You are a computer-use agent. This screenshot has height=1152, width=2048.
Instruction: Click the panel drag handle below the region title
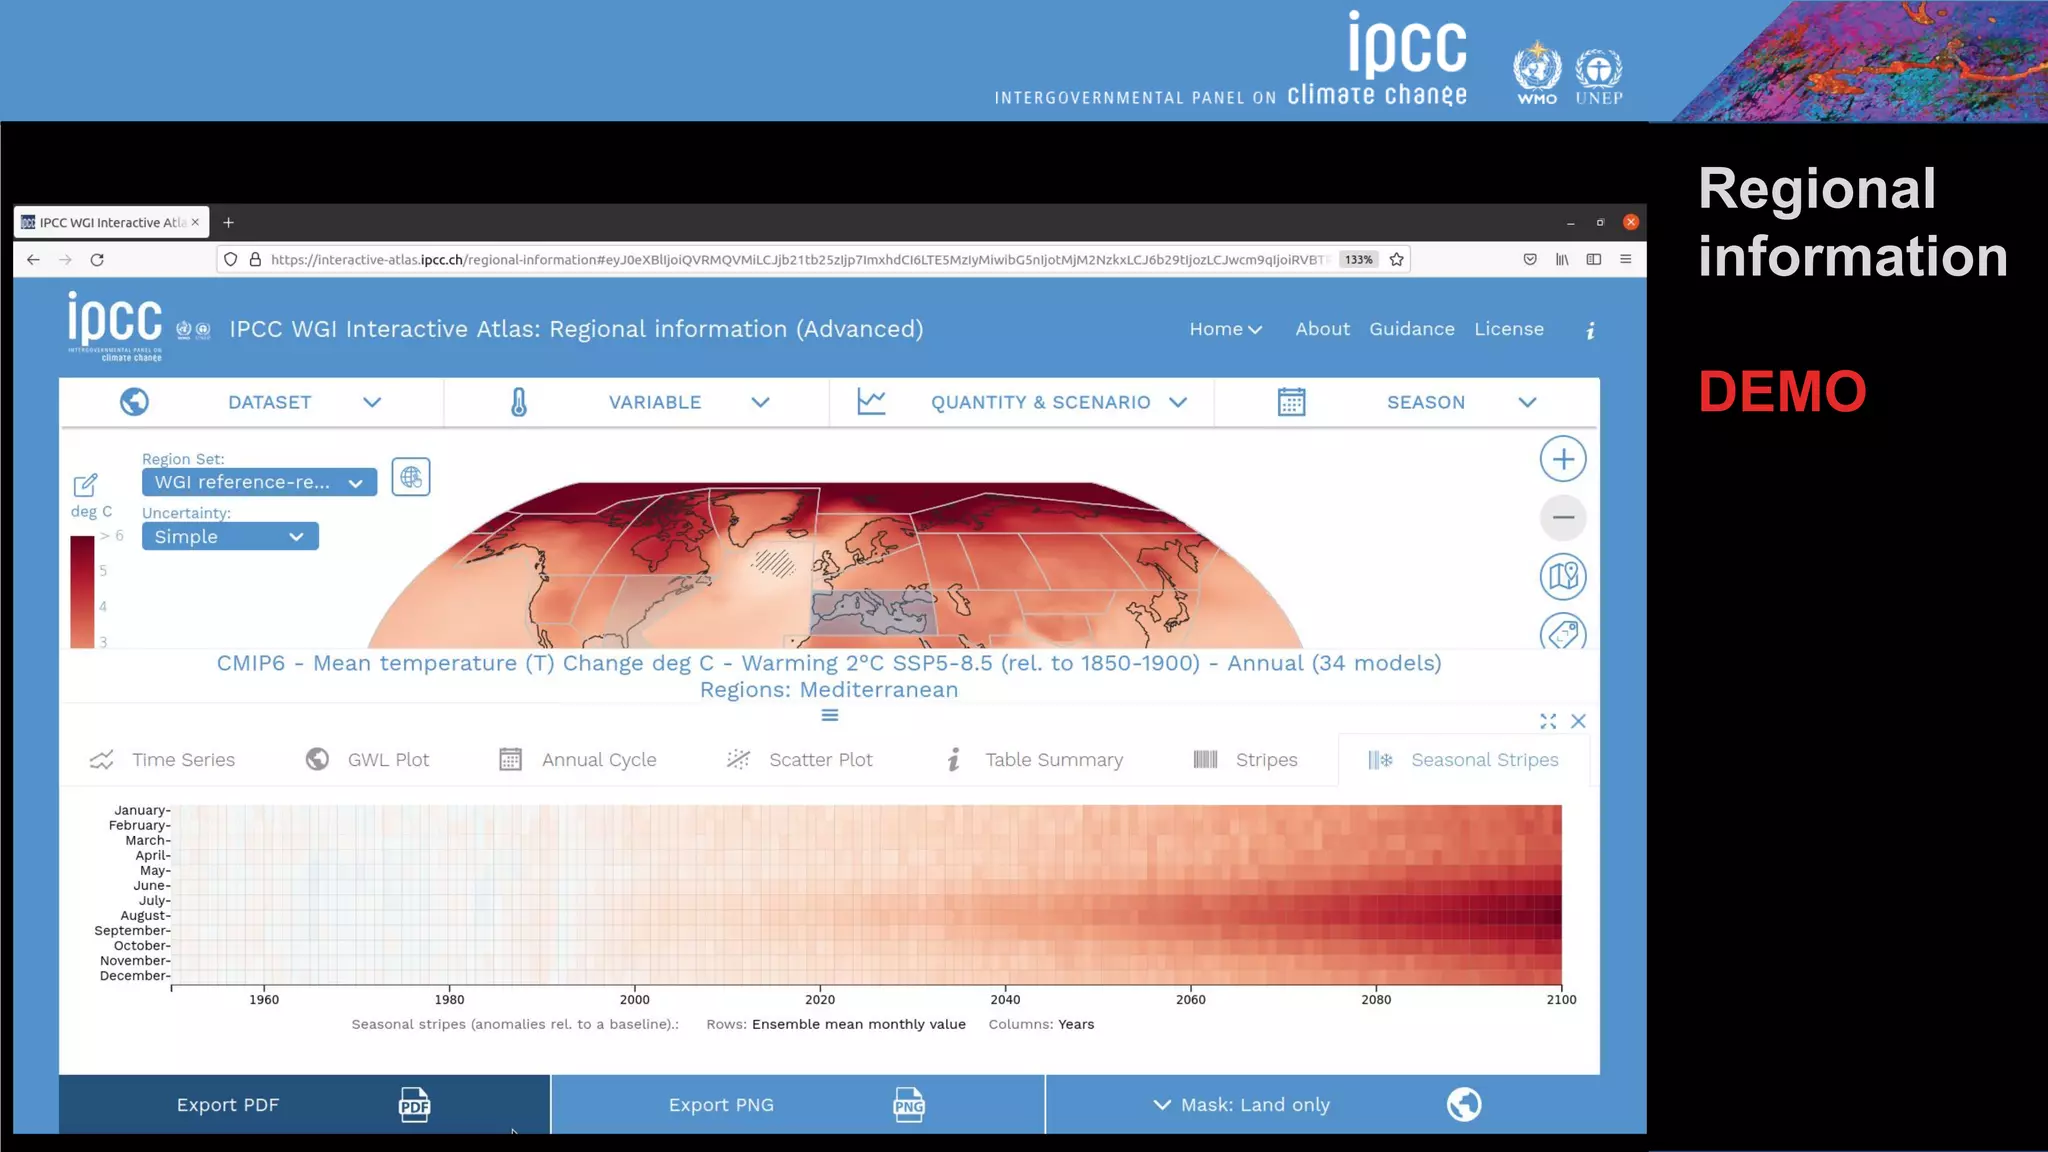point(830,716)
